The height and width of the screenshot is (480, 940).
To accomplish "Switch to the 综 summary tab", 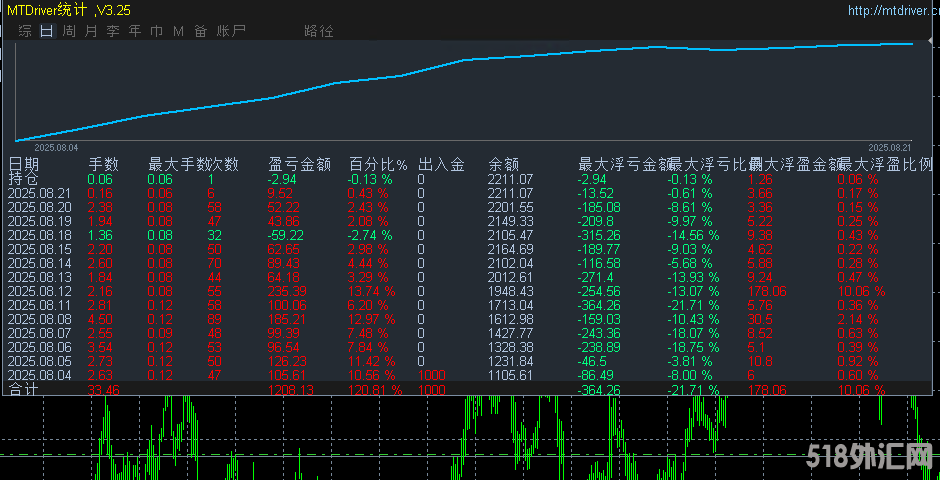I will pos(25,31).
